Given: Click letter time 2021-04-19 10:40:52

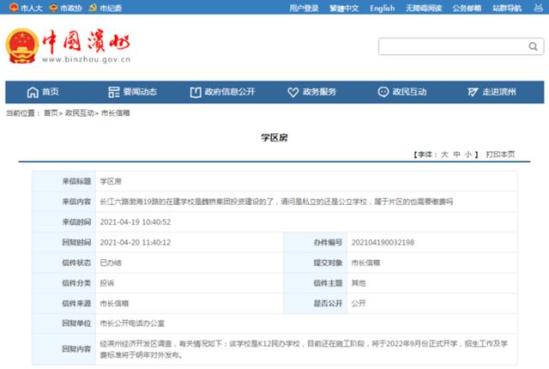Looking at the screenshot, I should pos(135,222).
